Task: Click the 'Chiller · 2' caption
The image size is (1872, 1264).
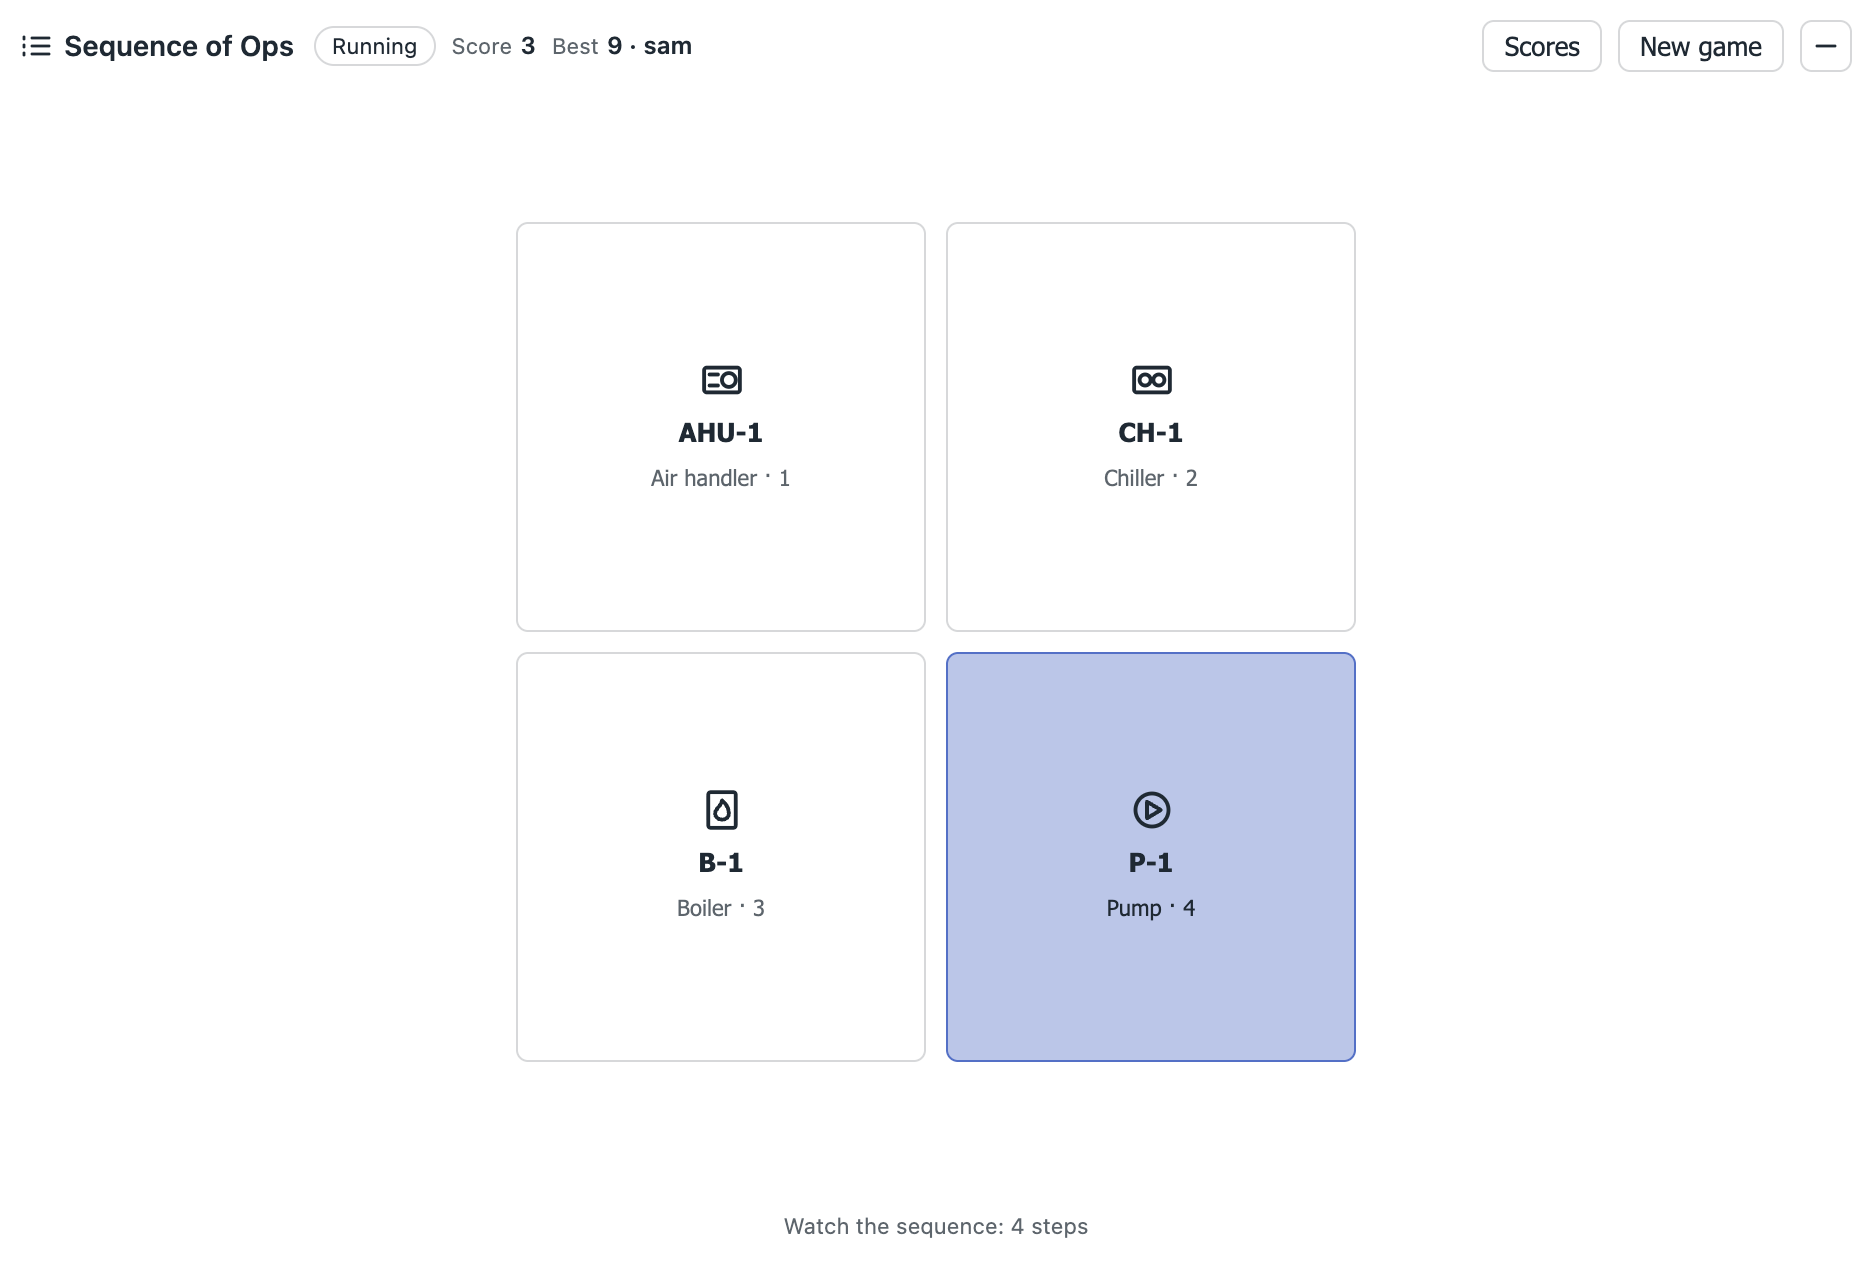Action: coord(1151,478)
